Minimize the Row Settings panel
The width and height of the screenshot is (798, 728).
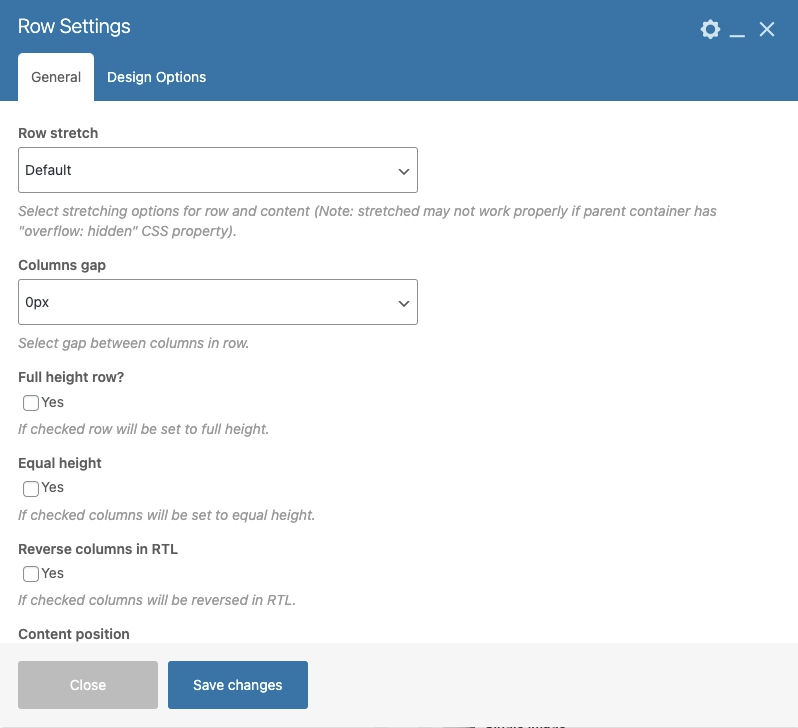(x=738, y=31)
